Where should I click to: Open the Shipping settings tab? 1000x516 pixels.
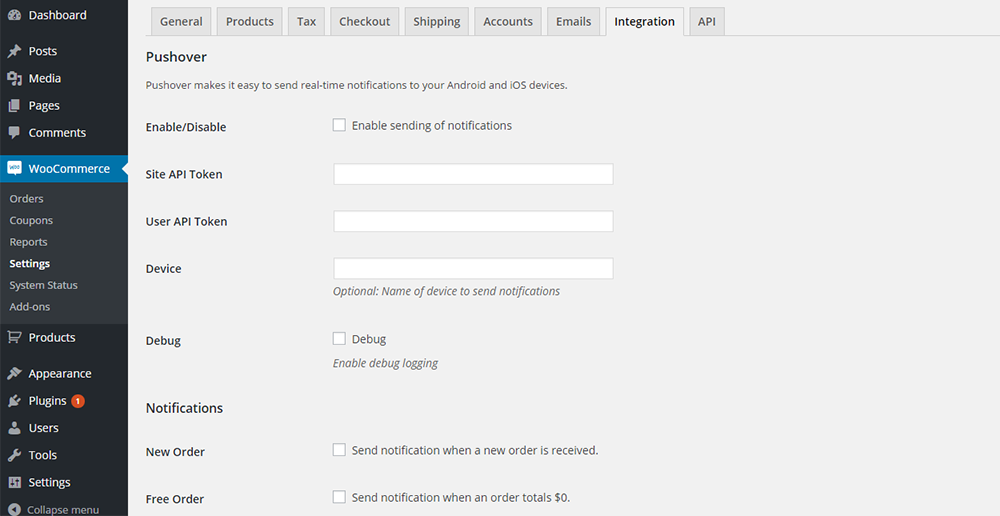[x=436, y=22]
